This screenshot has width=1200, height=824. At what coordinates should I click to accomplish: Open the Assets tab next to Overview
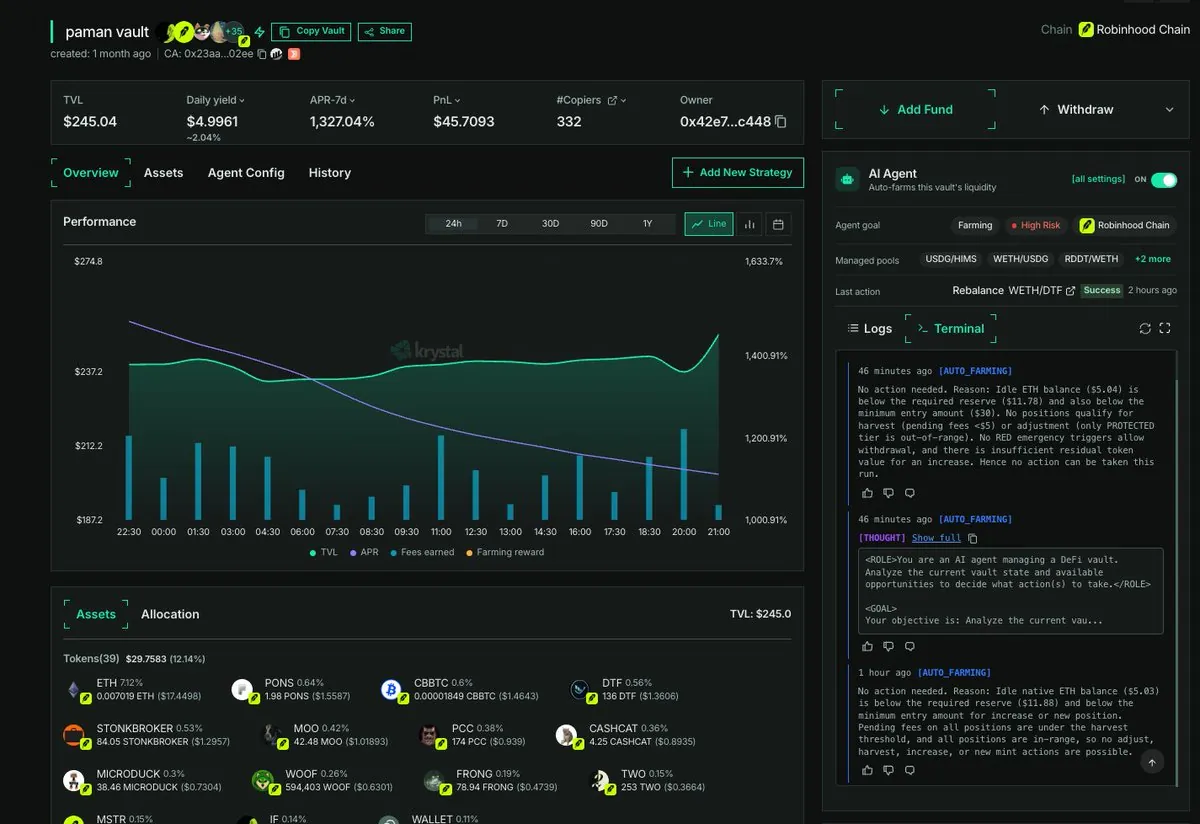163,173
